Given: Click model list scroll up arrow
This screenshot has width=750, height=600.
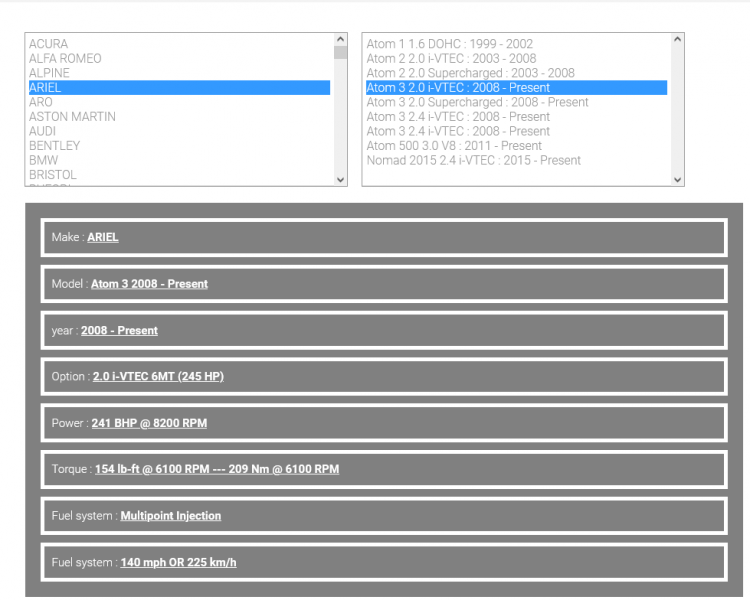Looking at the screenshot, I should (x=677, y=39).
